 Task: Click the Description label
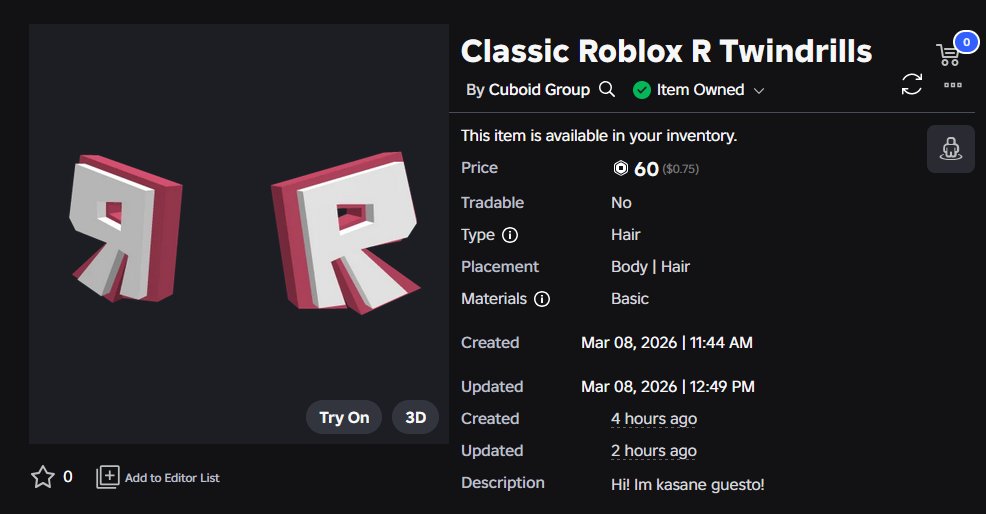point(503,483)
